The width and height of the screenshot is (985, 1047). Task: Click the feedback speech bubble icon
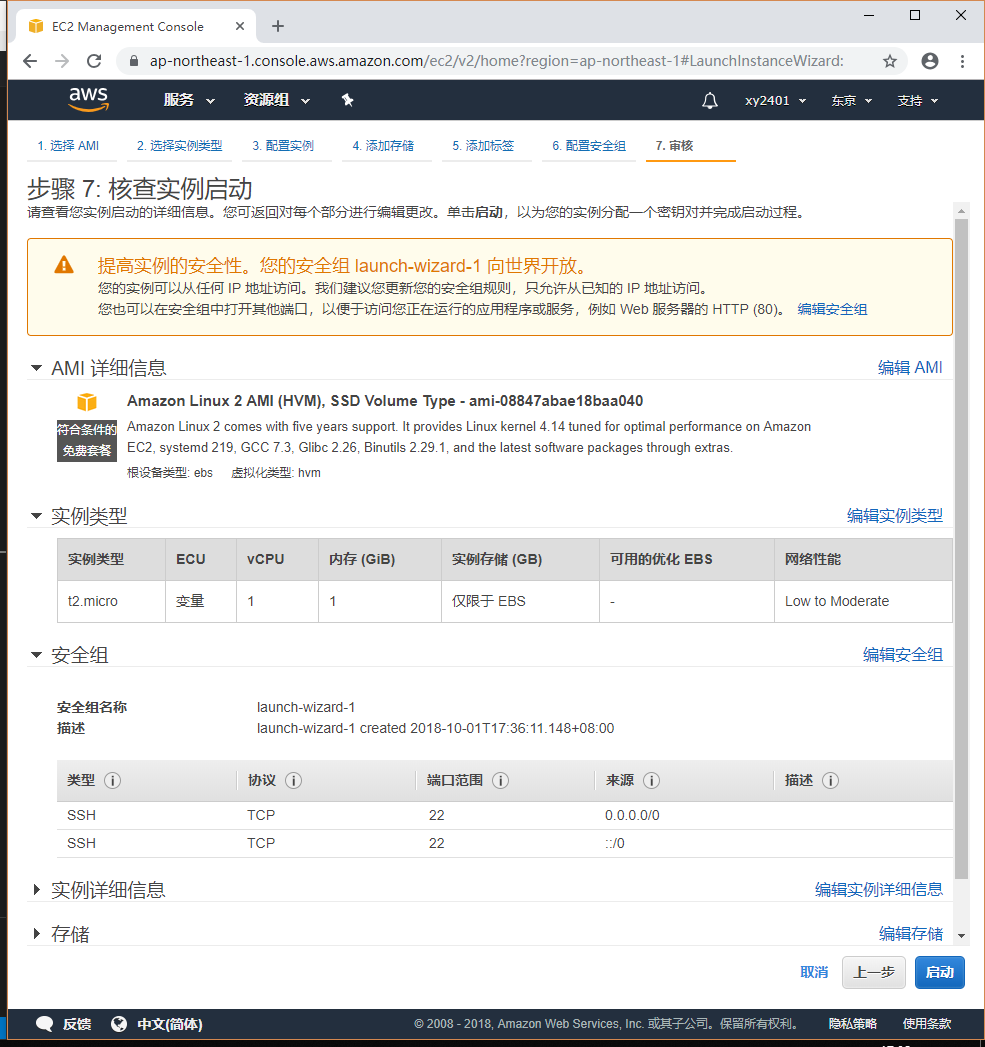[x=45, y=1024]
